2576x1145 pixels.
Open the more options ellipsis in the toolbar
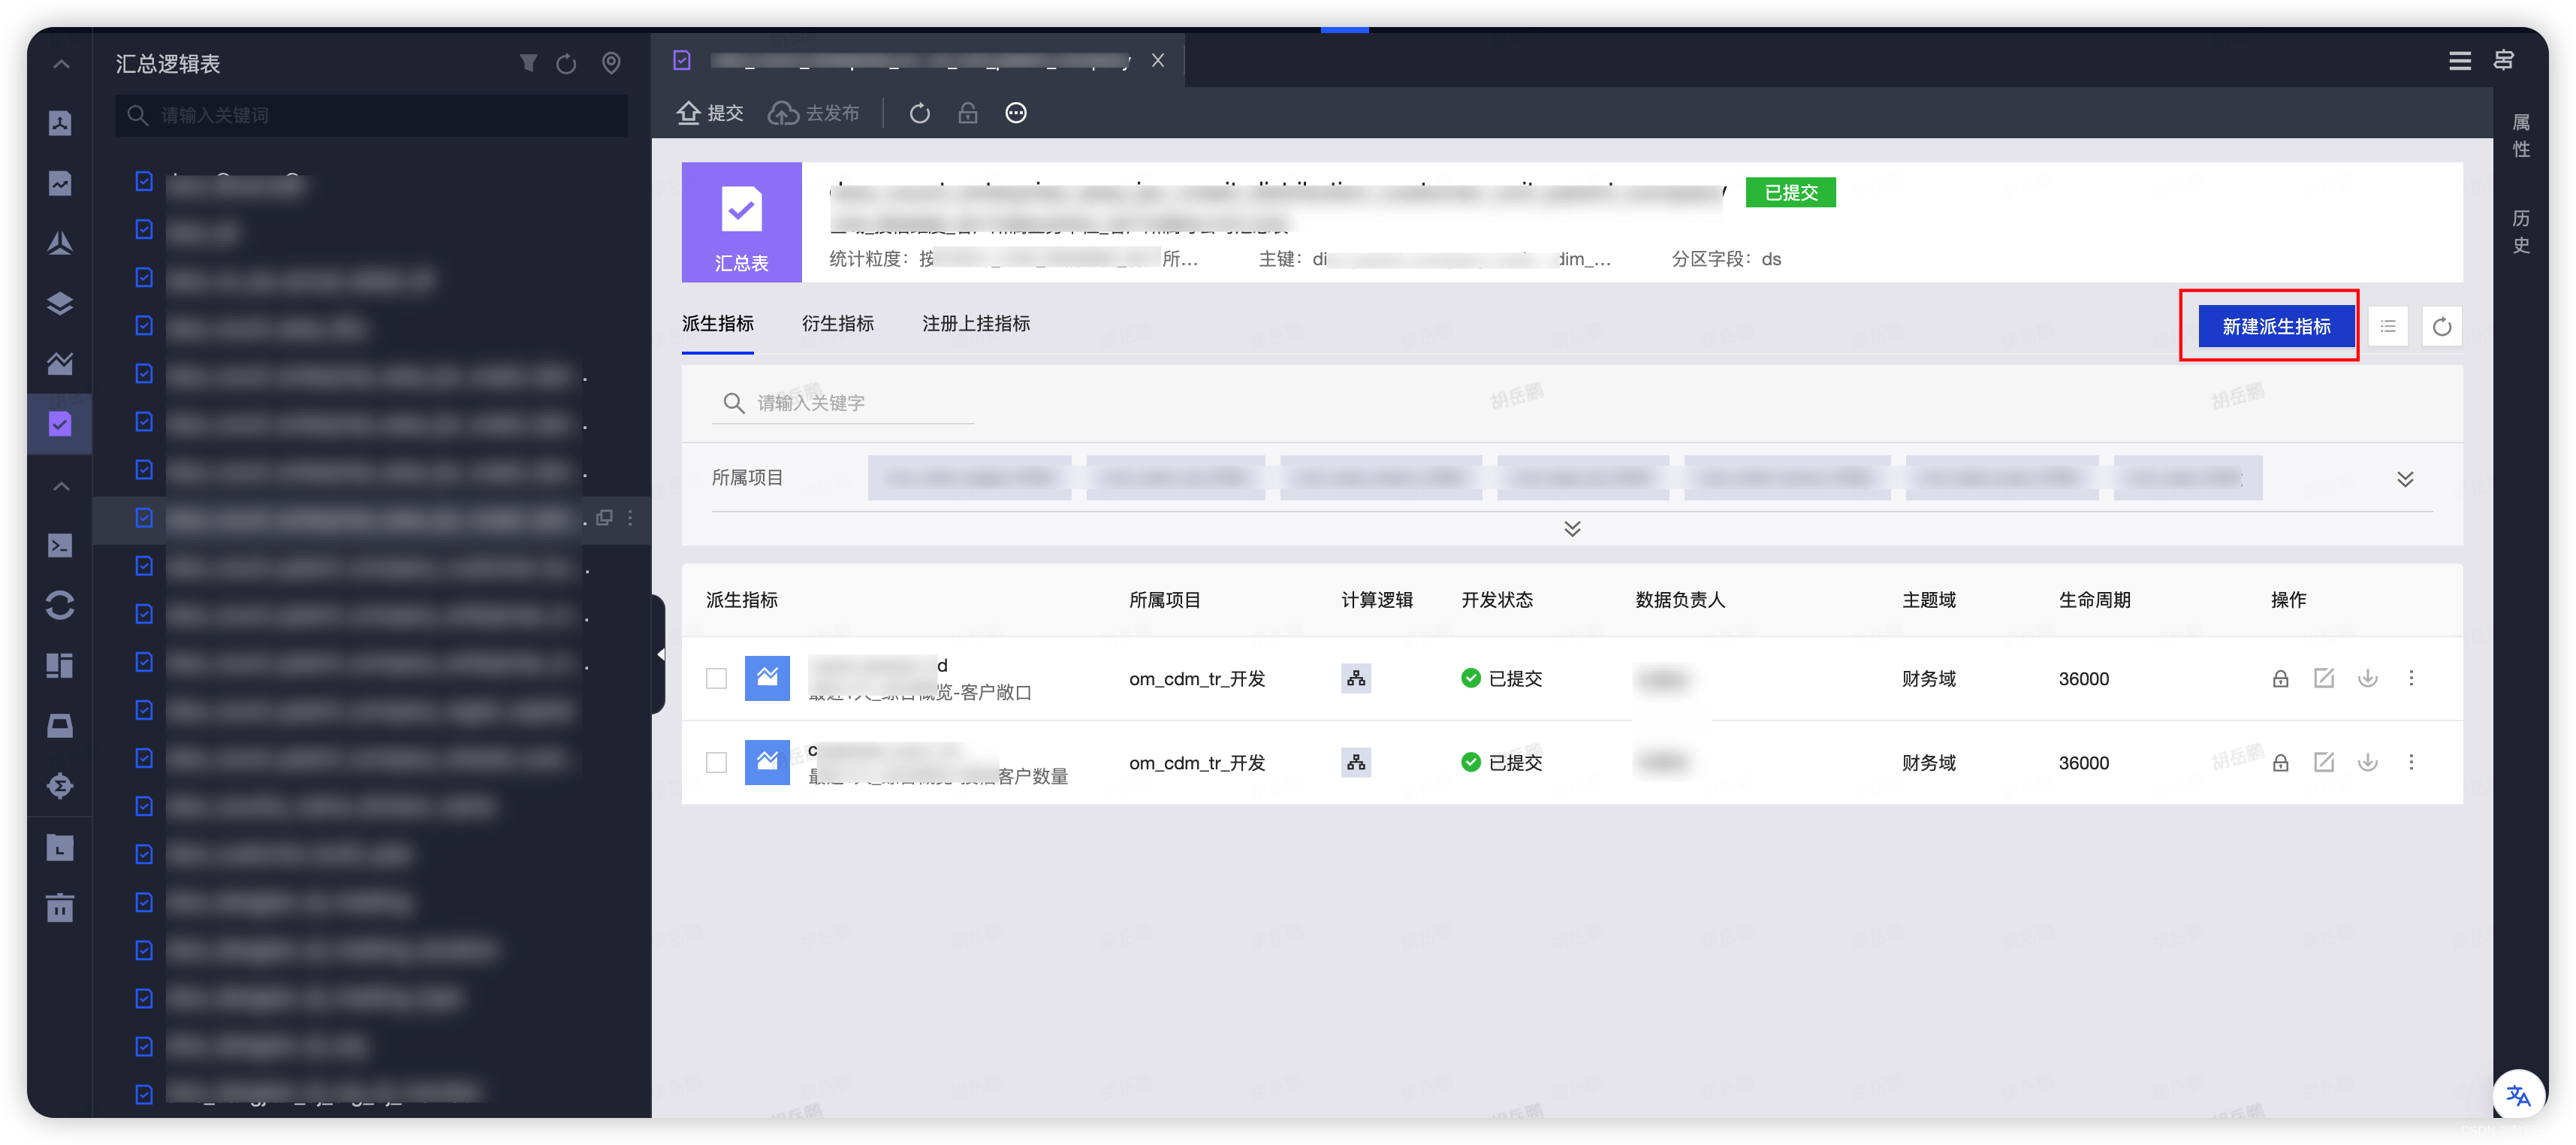coord(1015,113)
